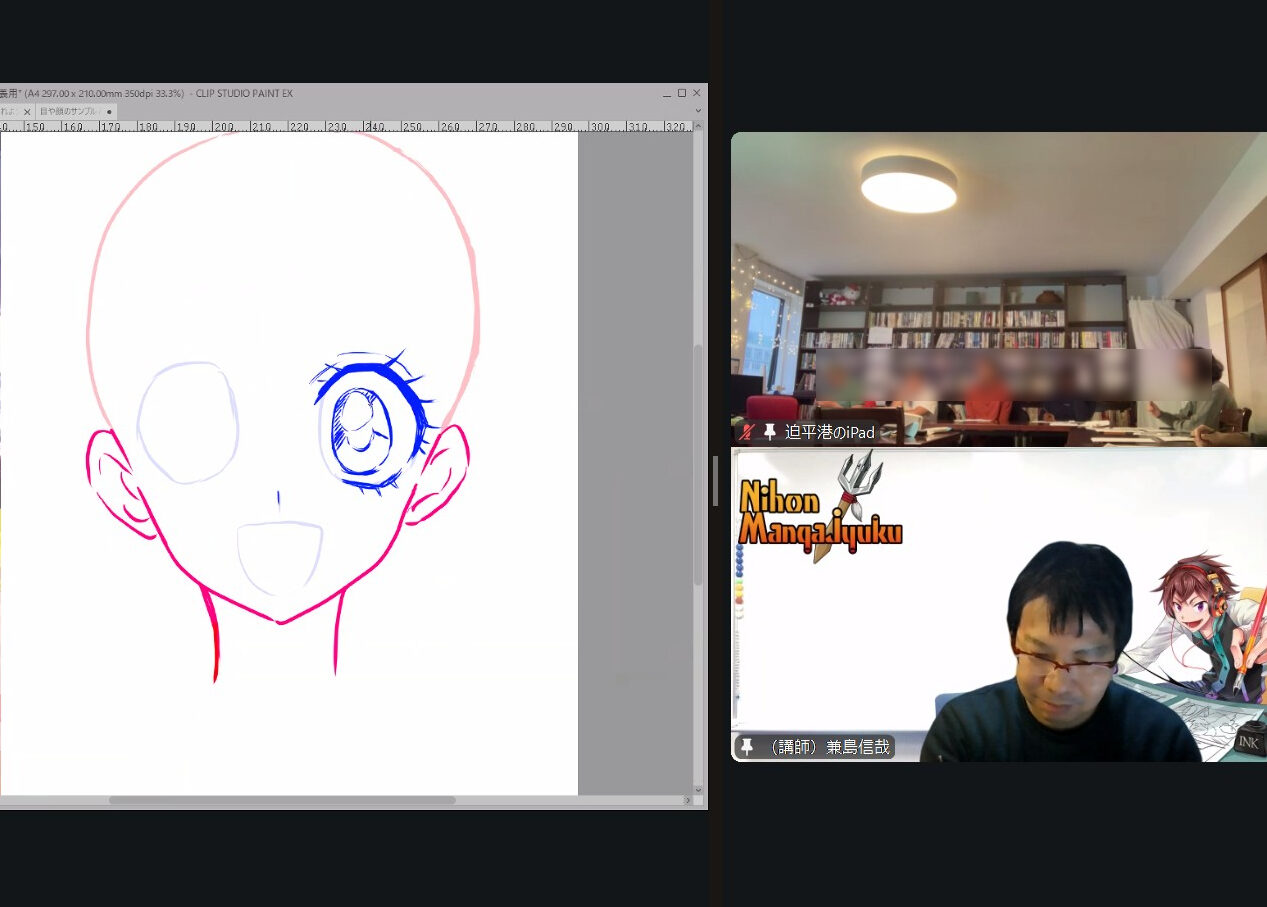Maximize the Clip Studio Paint window
1267x907 pixels.
coord(682,93)
